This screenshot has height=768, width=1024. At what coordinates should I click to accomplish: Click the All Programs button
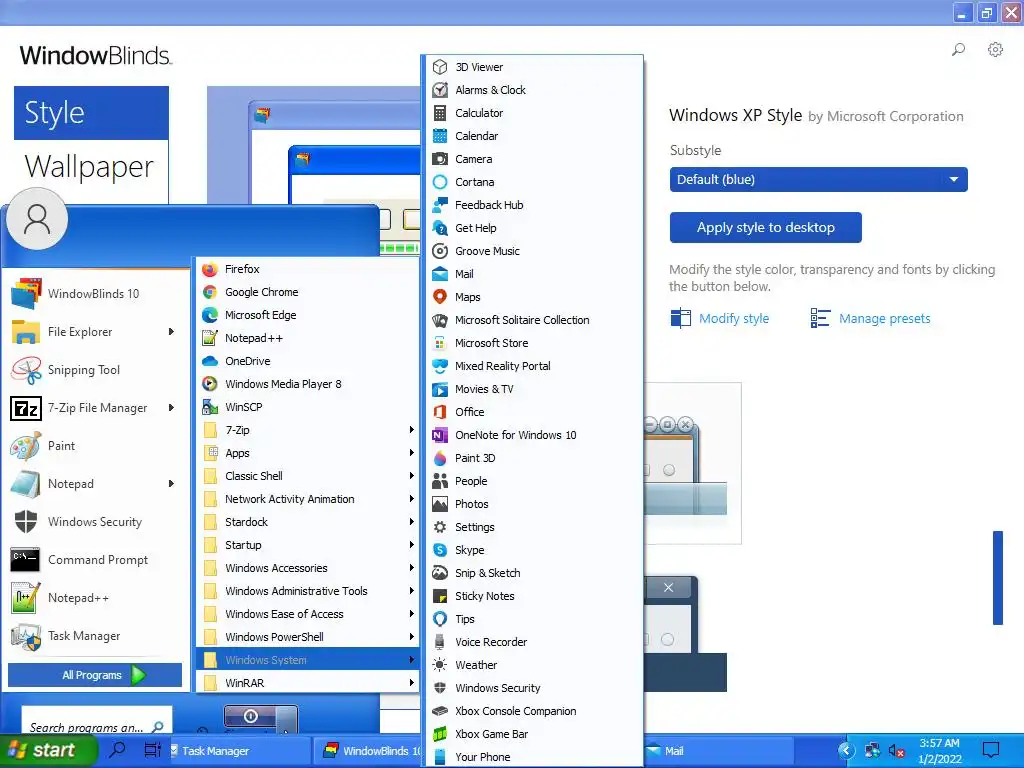coord(95,675)
